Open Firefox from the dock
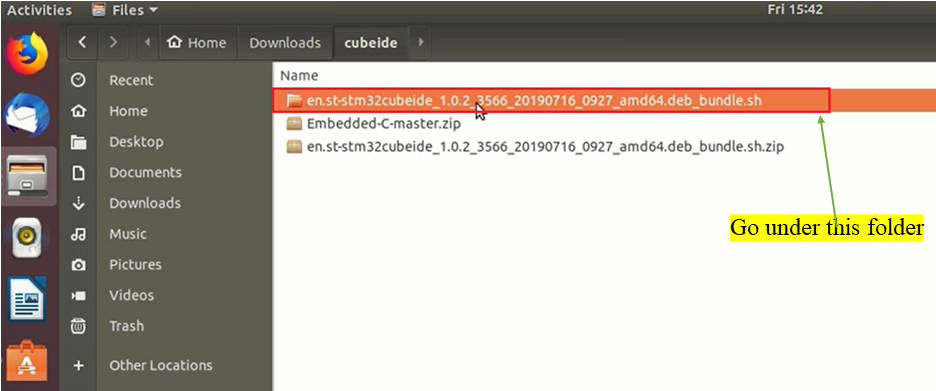Image resolution: width=936 pixels, height=391 pixels. tap(27, 53)
